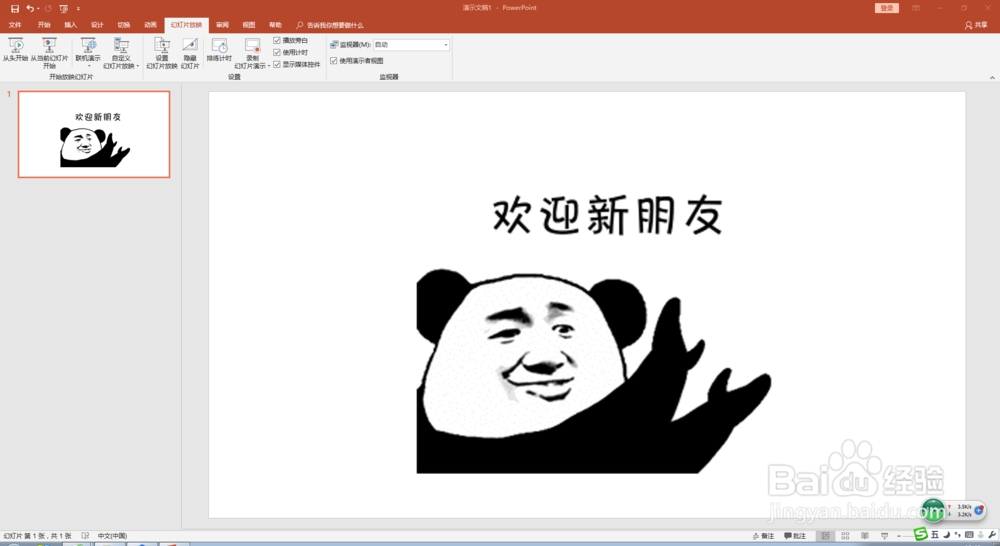
Task: Expand the 录制幻灯片演示 dropdown arrow
Action: 268,66
